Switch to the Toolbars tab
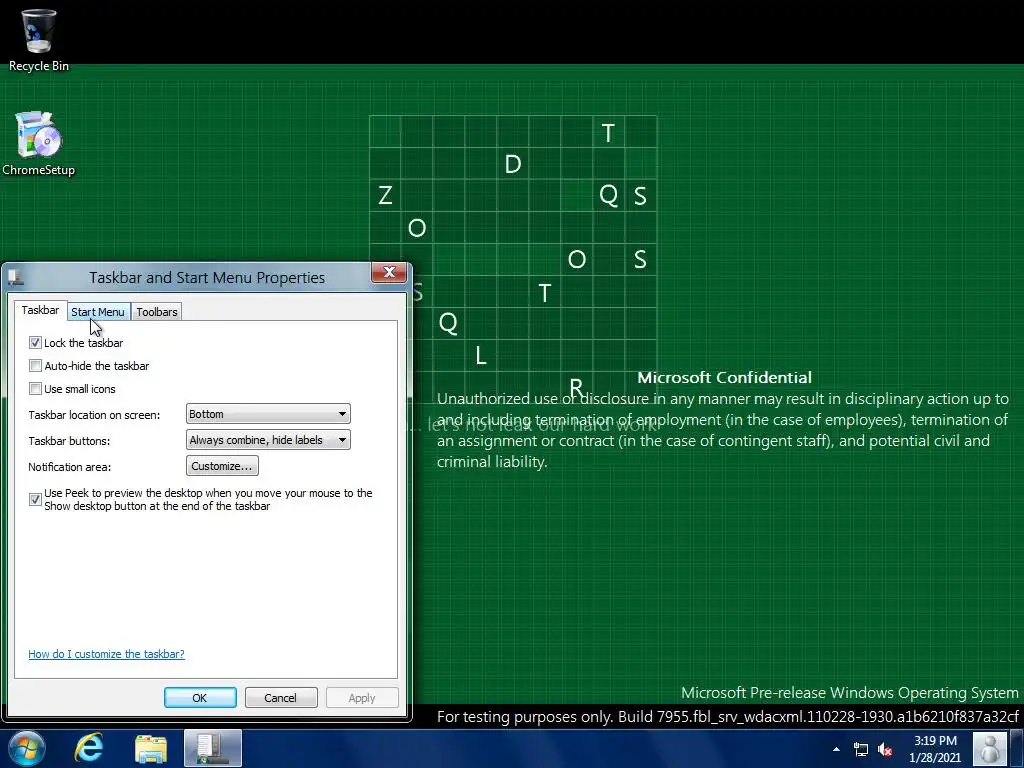The height and width of the screenshot is (768, 1024). tap(157, 312)
